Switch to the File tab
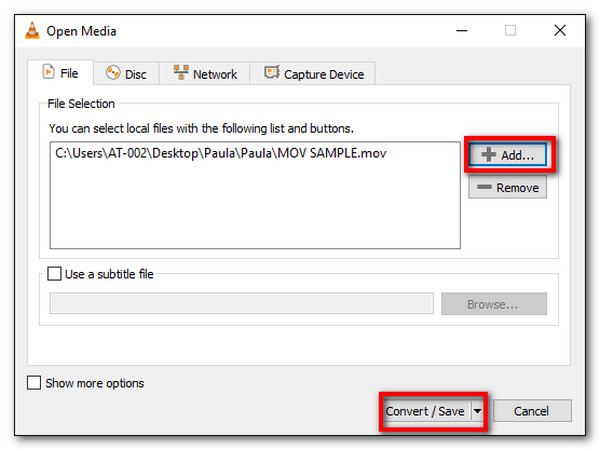The image size is (600, 450). pos(60,72)
